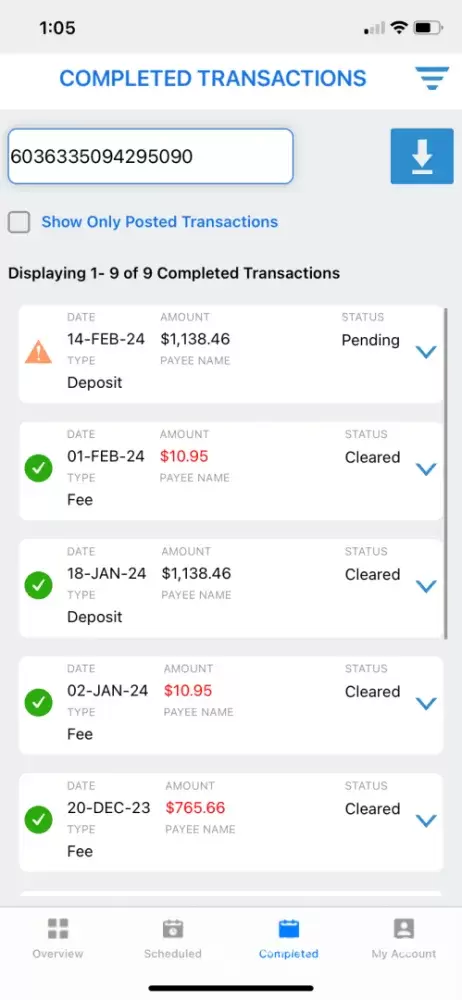Expand the 18-JAN-24 deposit chevron

click(x=426, y=586)
